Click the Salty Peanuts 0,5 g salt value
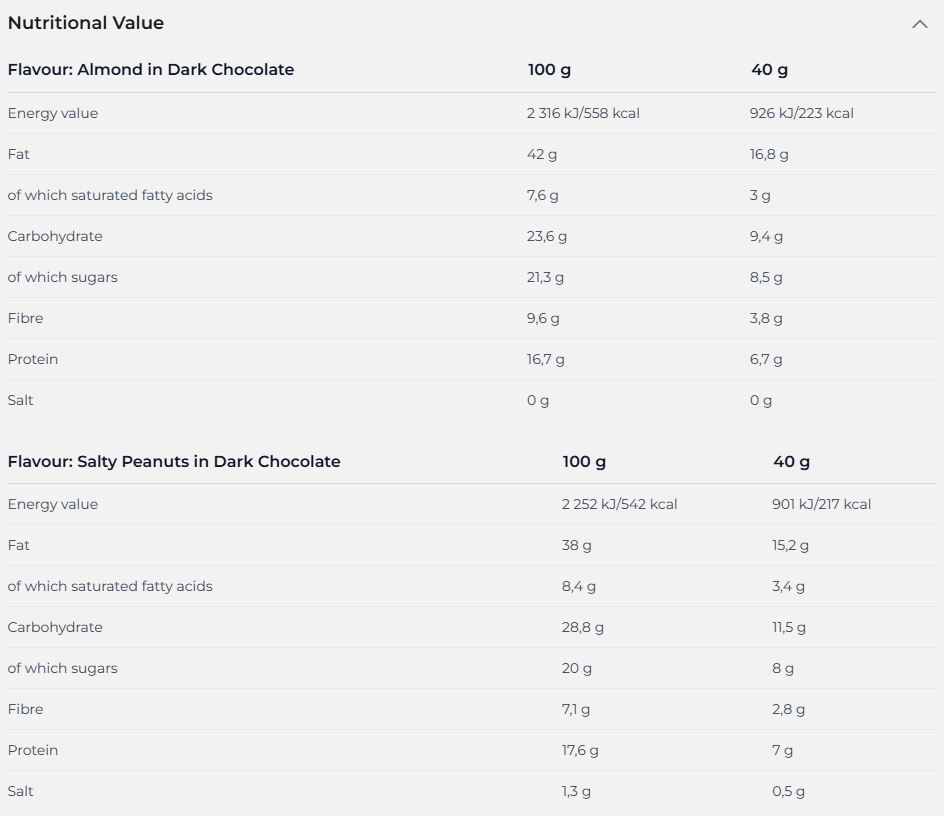This screenshot has height=816, width=944. pyautogui.click(x=788, y=791)
